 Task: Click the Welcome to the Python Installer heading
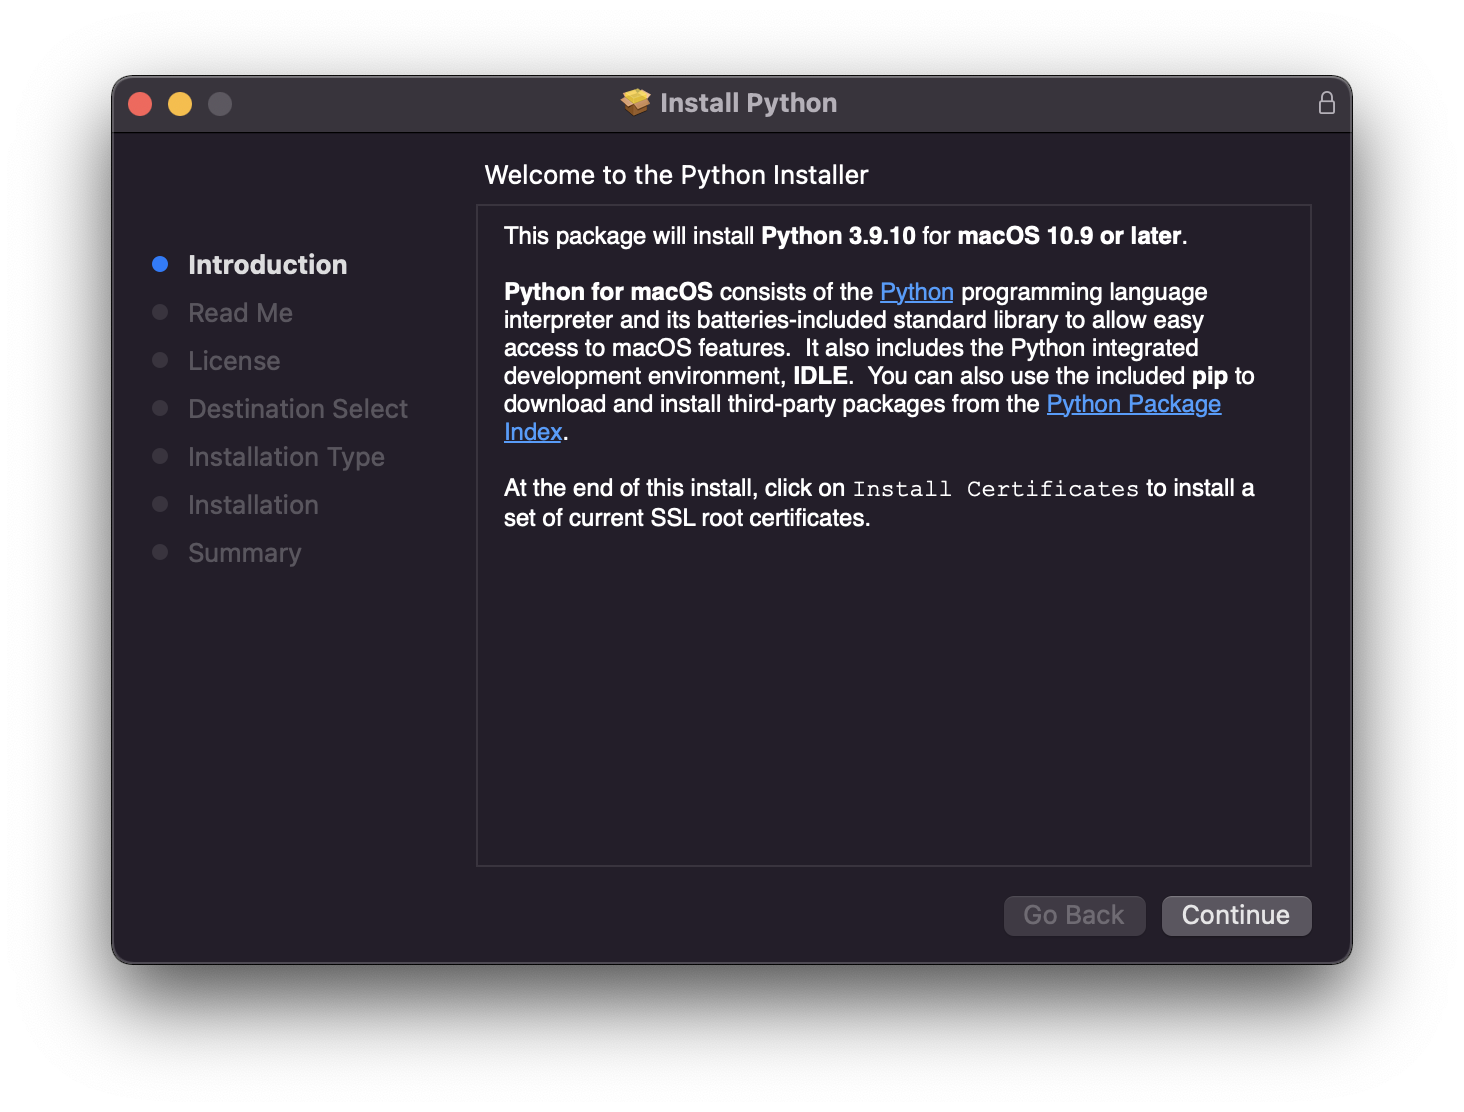676,175
